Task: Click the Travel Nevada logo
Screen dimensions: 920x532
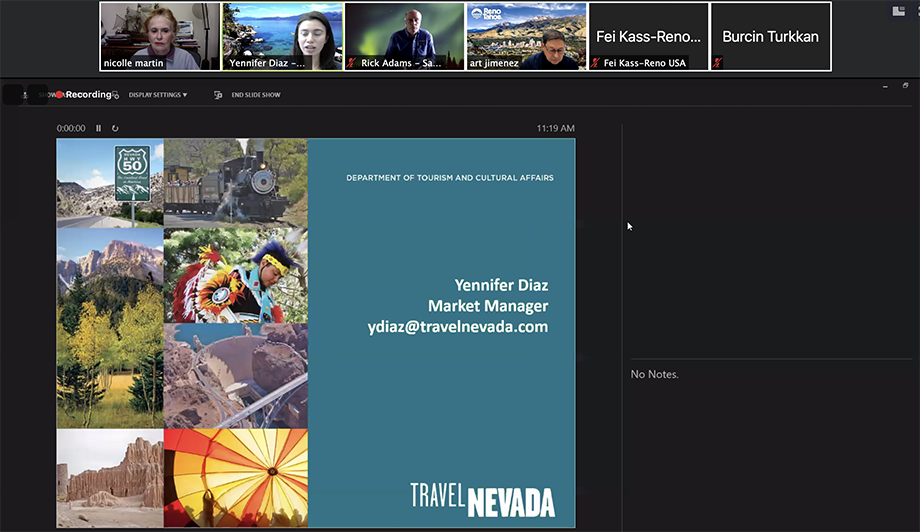Action: (x=482, y=500)
